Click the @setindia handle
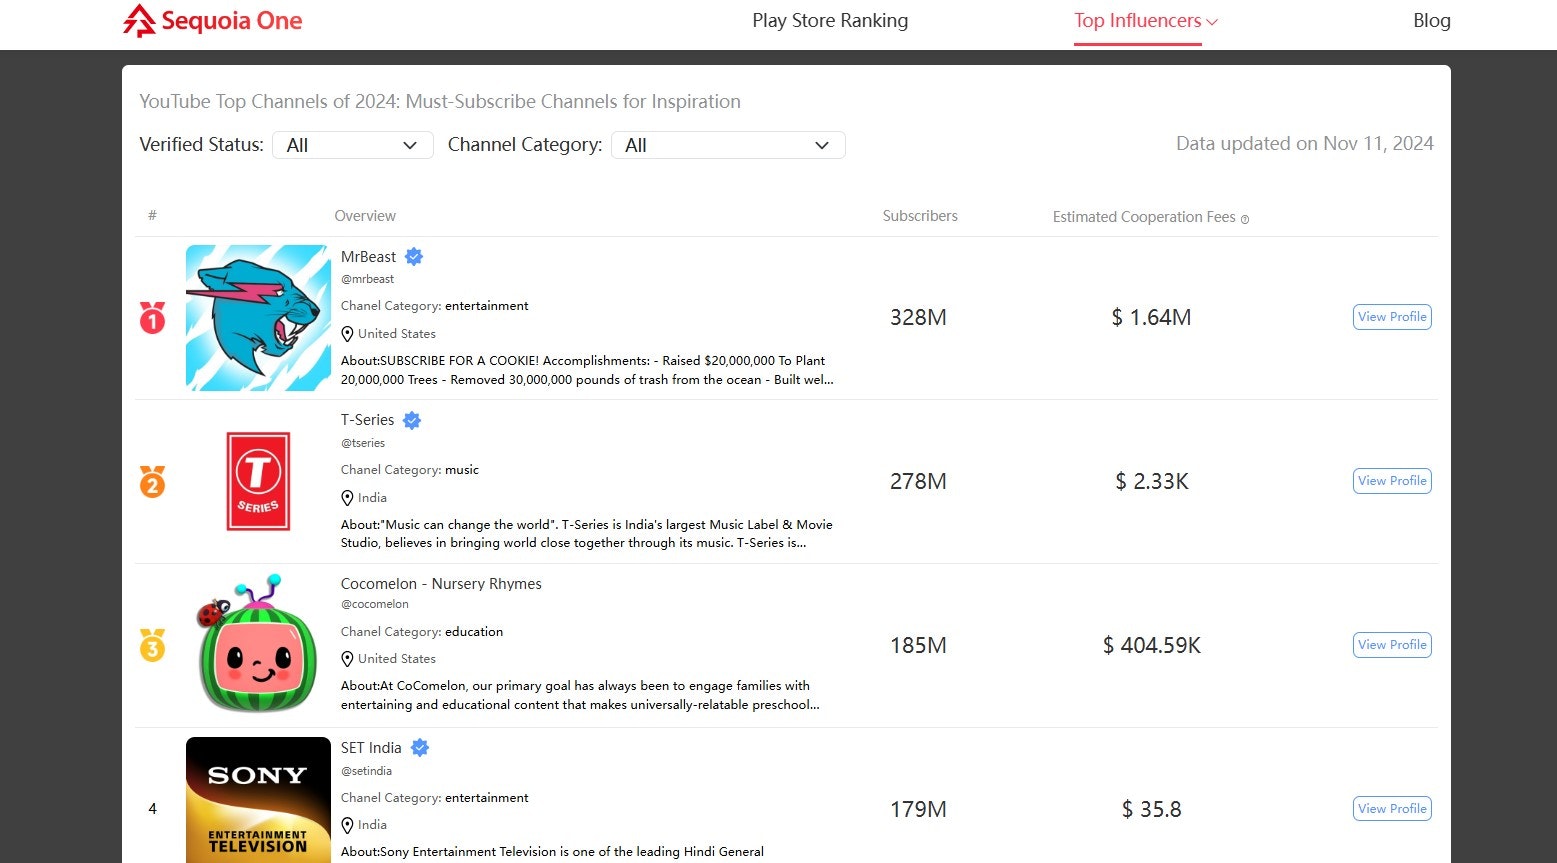The width and height of the screenshot is (1557, 863). pyautogui.click(x=366, y=771)
